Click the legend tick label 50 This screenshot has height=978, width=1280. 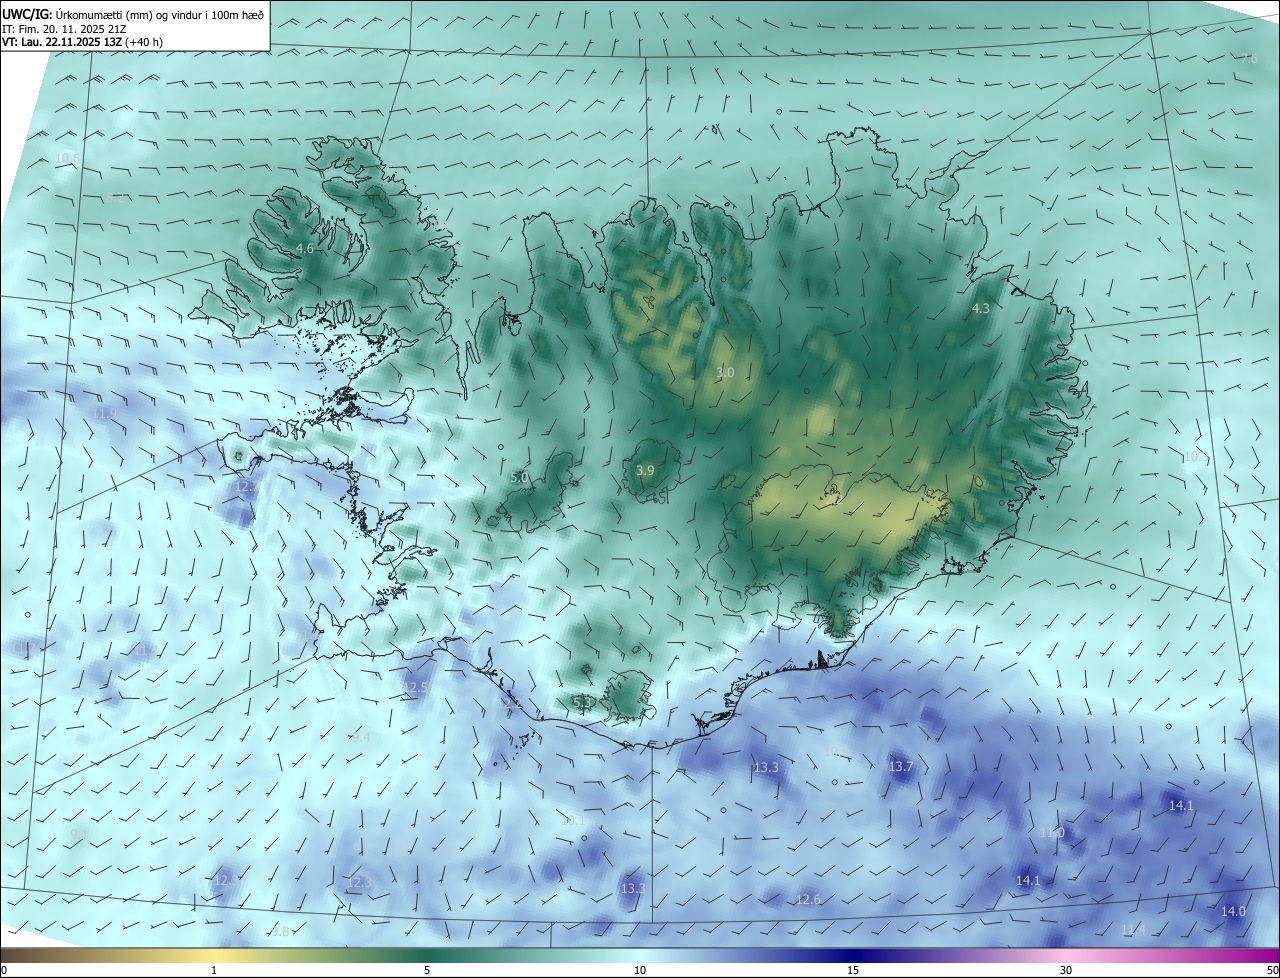[x=1272, y=970]
